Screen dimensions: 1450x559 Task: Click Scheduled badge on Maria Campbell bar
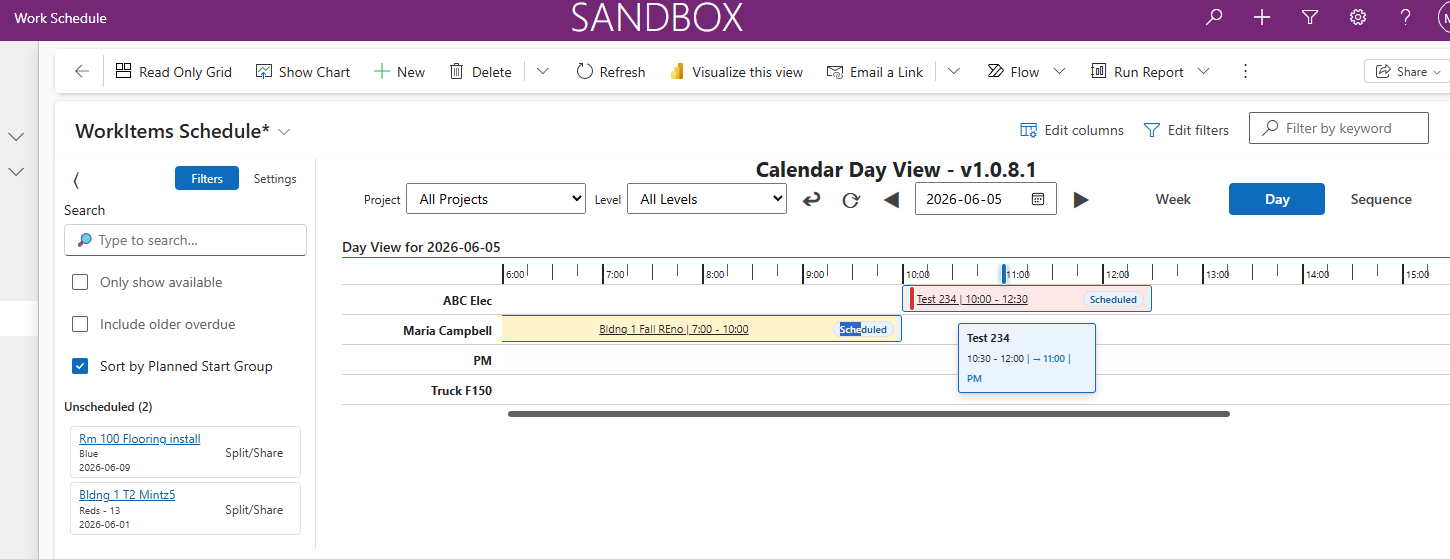(x=863, y=329)
